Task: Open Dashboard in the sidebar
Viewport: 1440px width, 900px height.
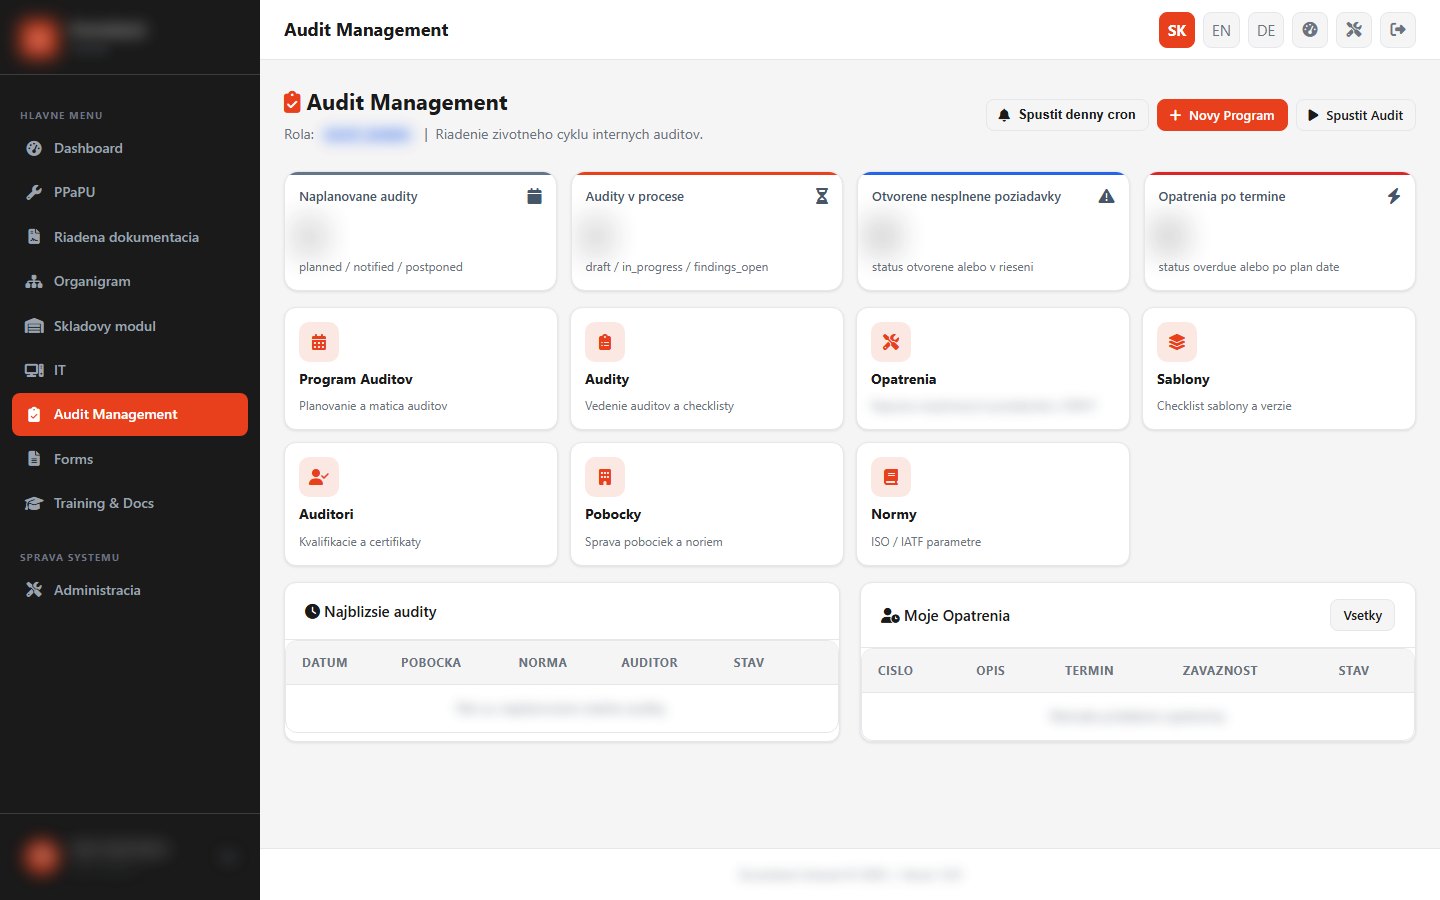Action: pos(130,148)
